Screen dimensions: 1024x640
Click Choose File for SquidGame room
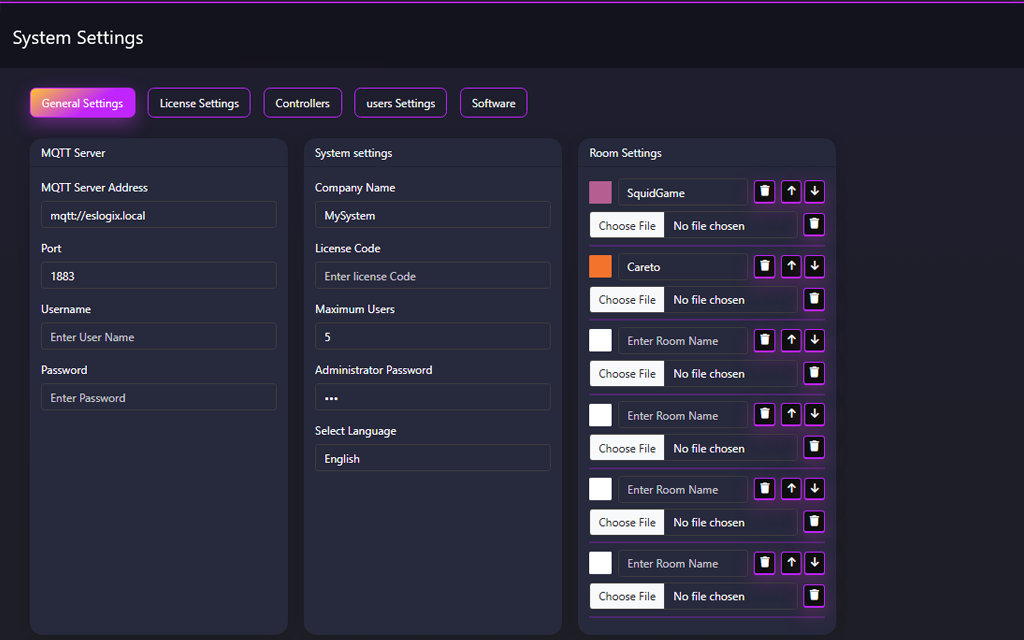(x=627, y=226)
